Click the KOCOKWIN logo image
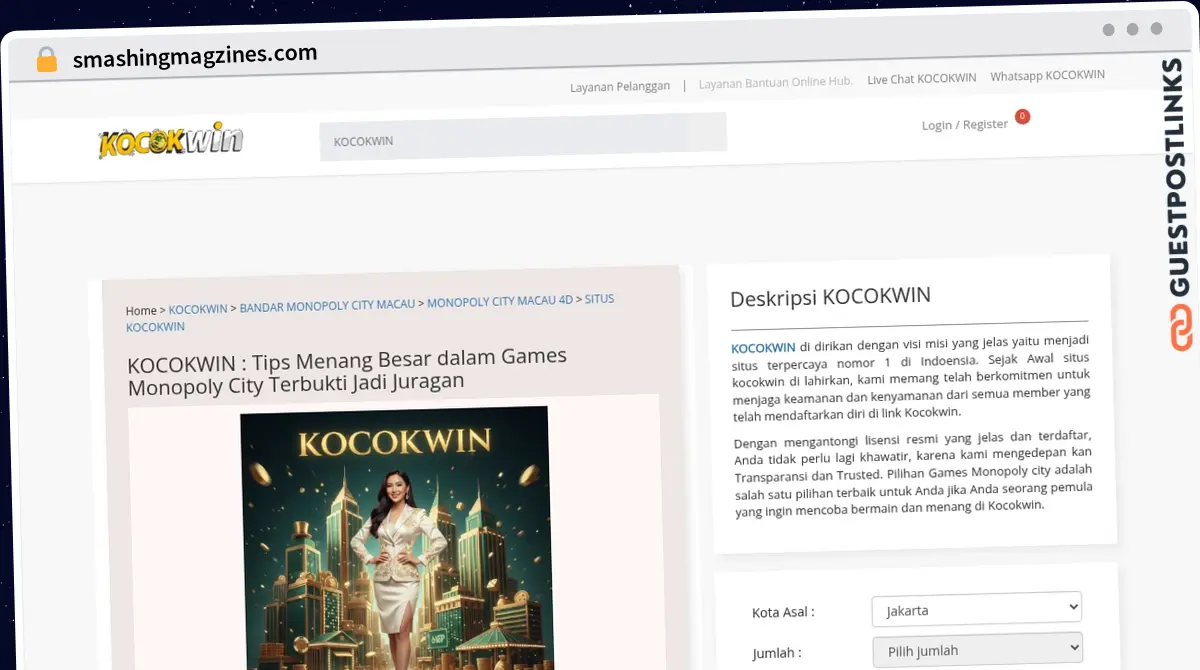This screenshot has width=1200, height=670. point(170,141)
